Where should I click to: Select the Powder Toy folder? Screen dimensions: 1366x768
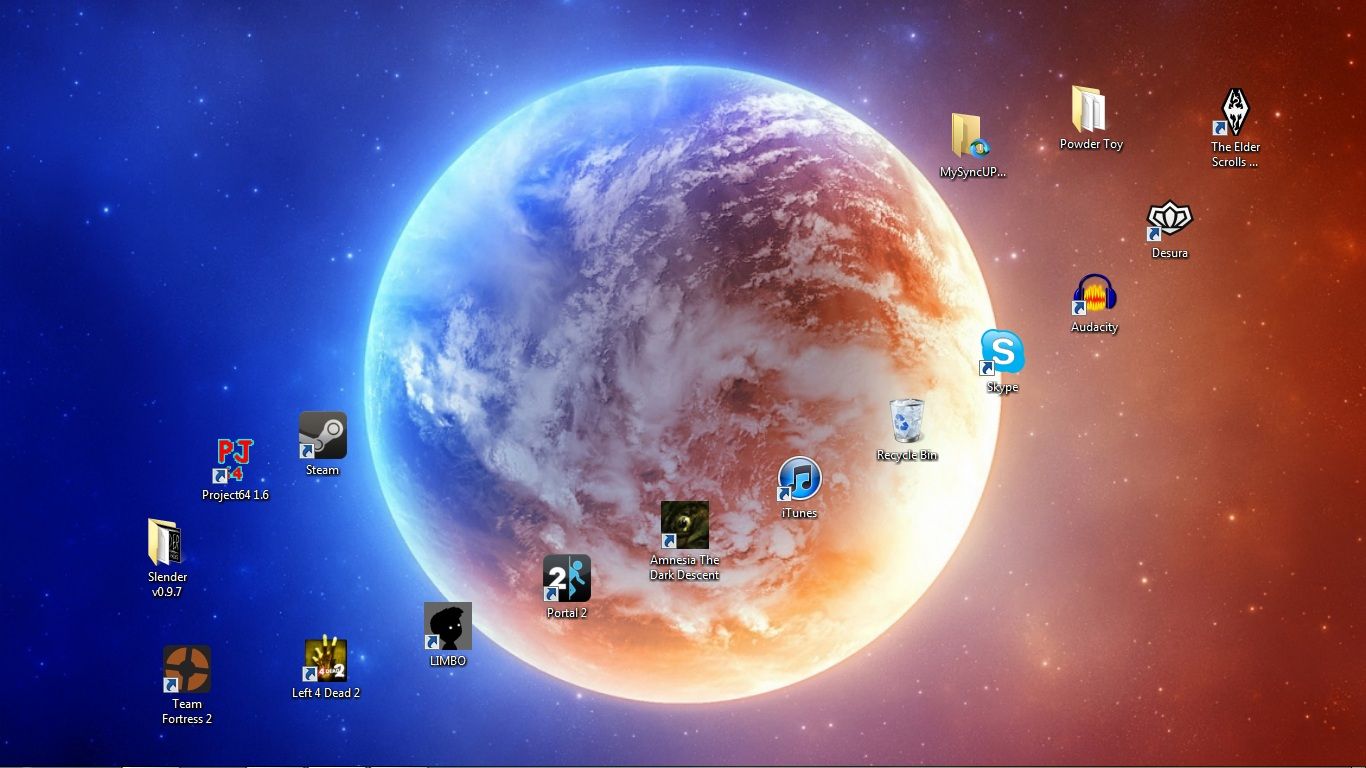click(x=1090, y=109)
